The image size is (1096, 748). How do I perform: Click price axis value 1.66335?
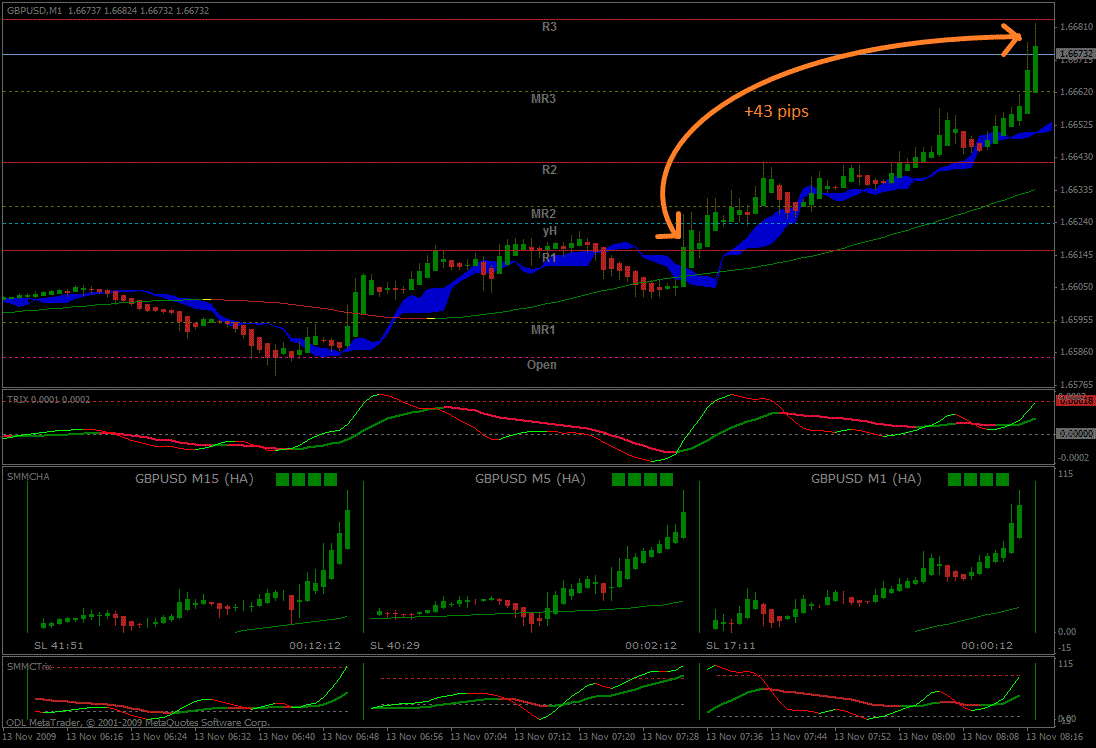(1076, 189)
